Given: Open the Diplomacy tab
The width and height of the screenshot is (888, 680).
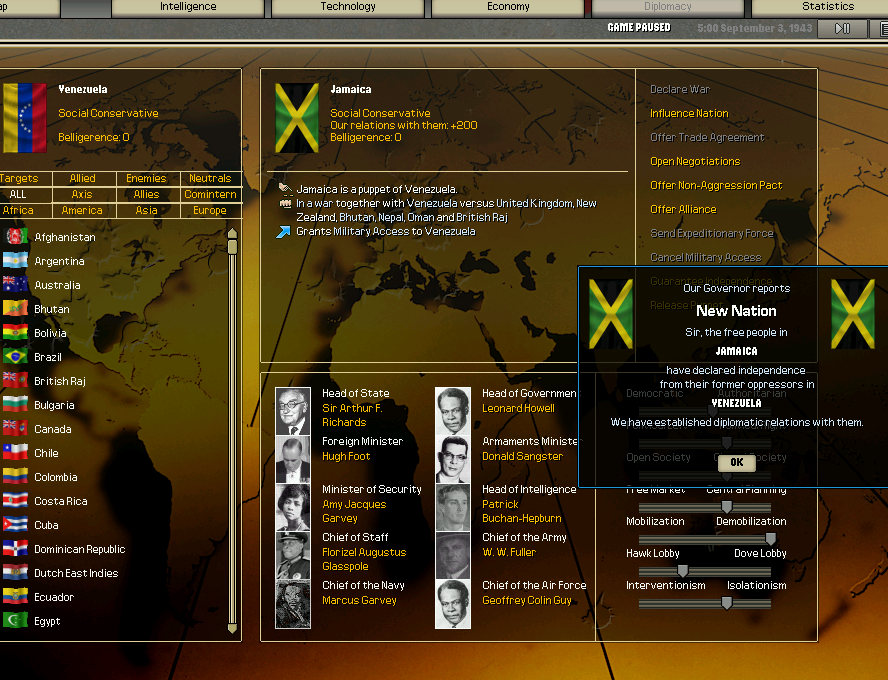Looking at the screenshot, I should (668, 7).
